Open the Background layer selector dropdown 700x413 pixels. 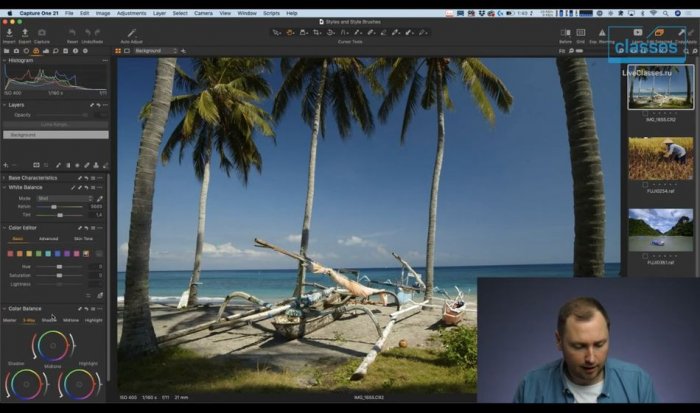pyautogui.click(x=155, y=51)
